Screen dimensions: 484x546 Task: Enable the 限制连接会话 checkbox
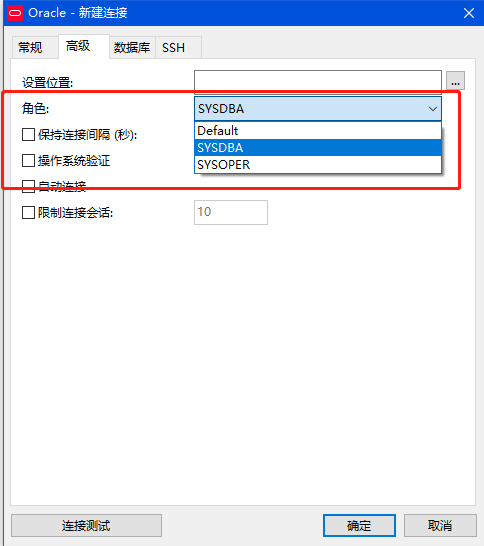[28, 212]
